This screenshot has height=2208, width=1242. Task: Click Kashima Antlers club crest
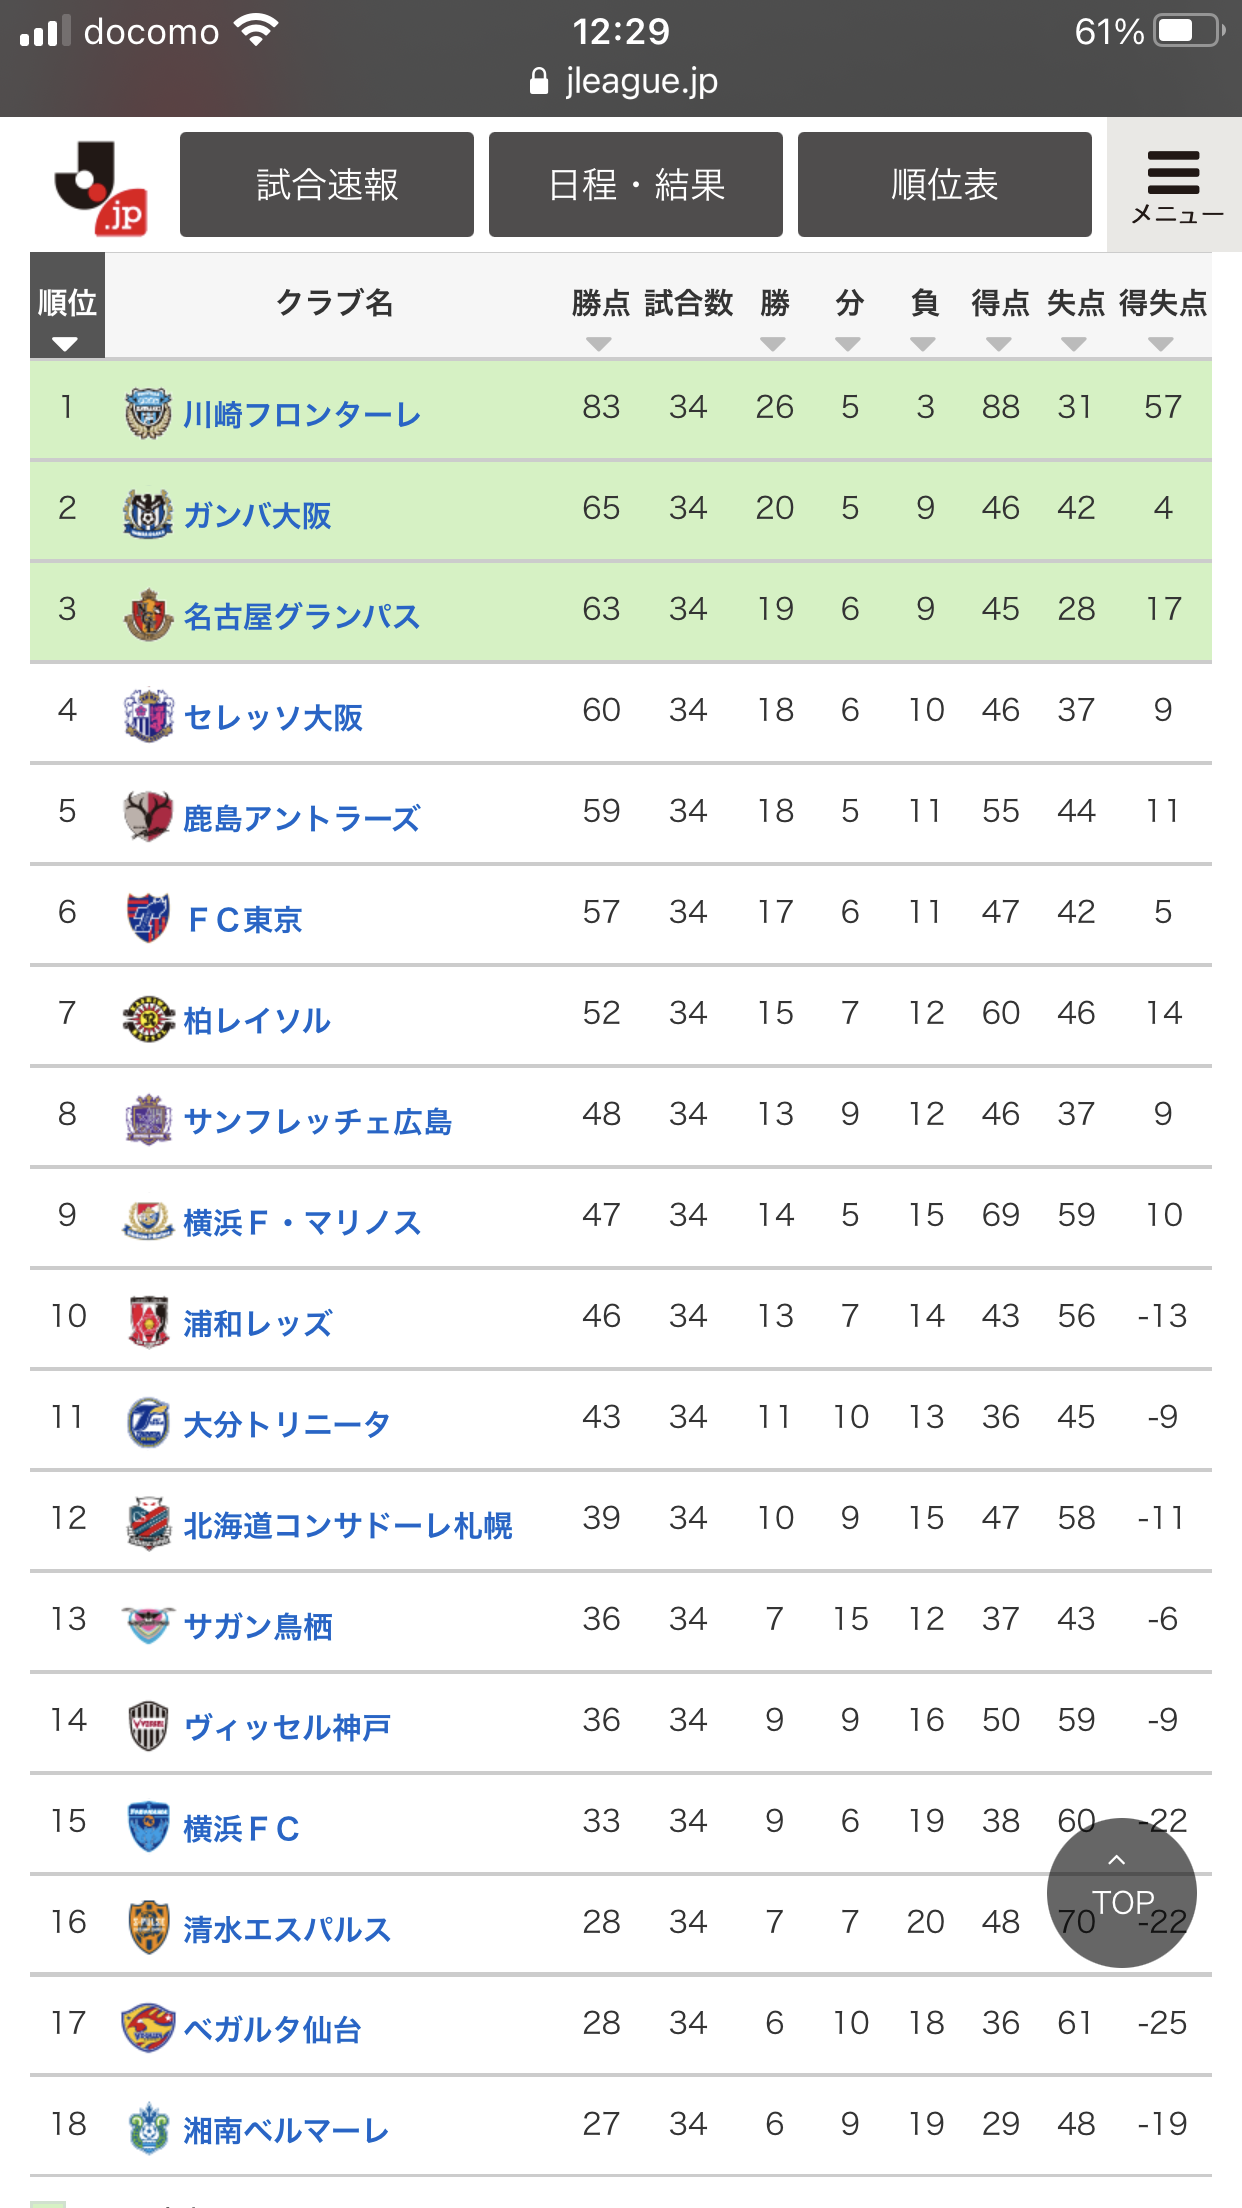coord(148,816)
